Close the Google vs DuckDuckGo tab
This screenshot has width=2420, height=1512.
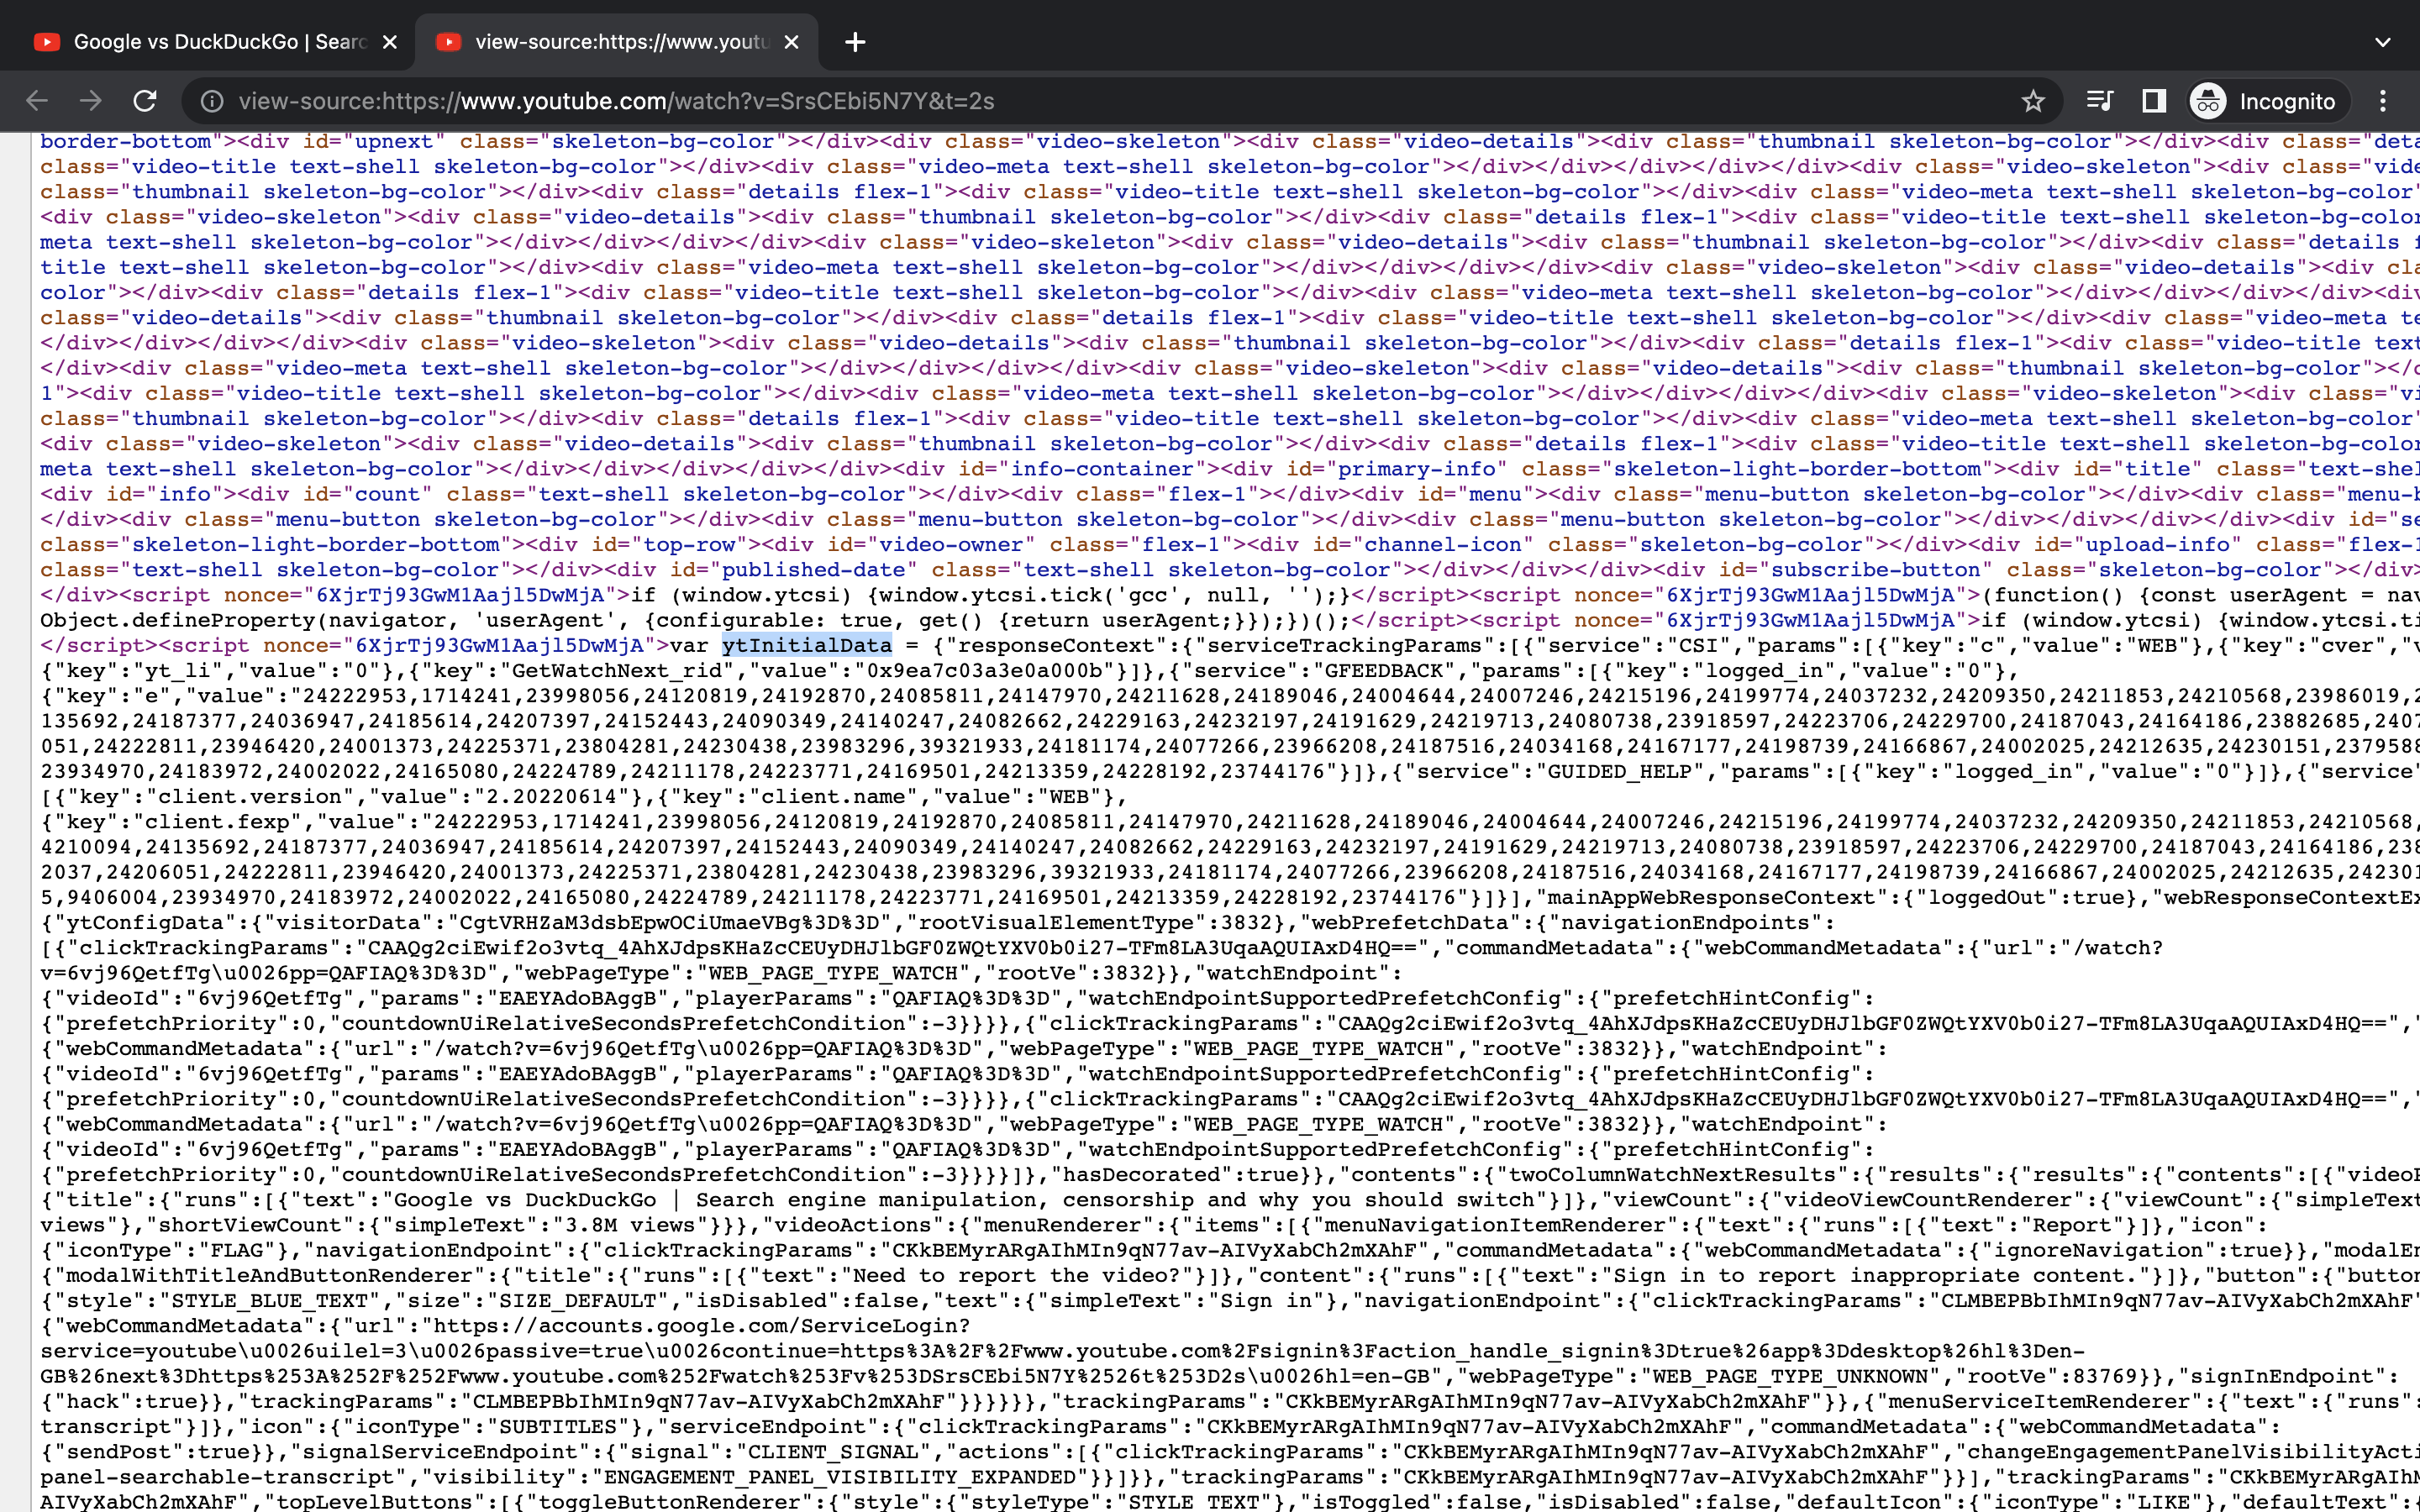pyautogui.click(x=390, y=42)
